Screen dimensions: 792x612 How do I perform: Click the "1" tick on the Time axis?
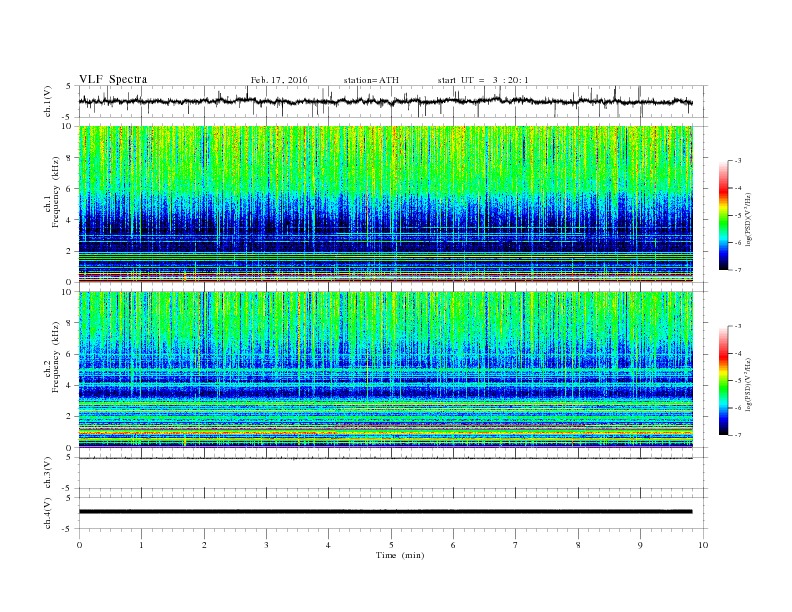141,545
